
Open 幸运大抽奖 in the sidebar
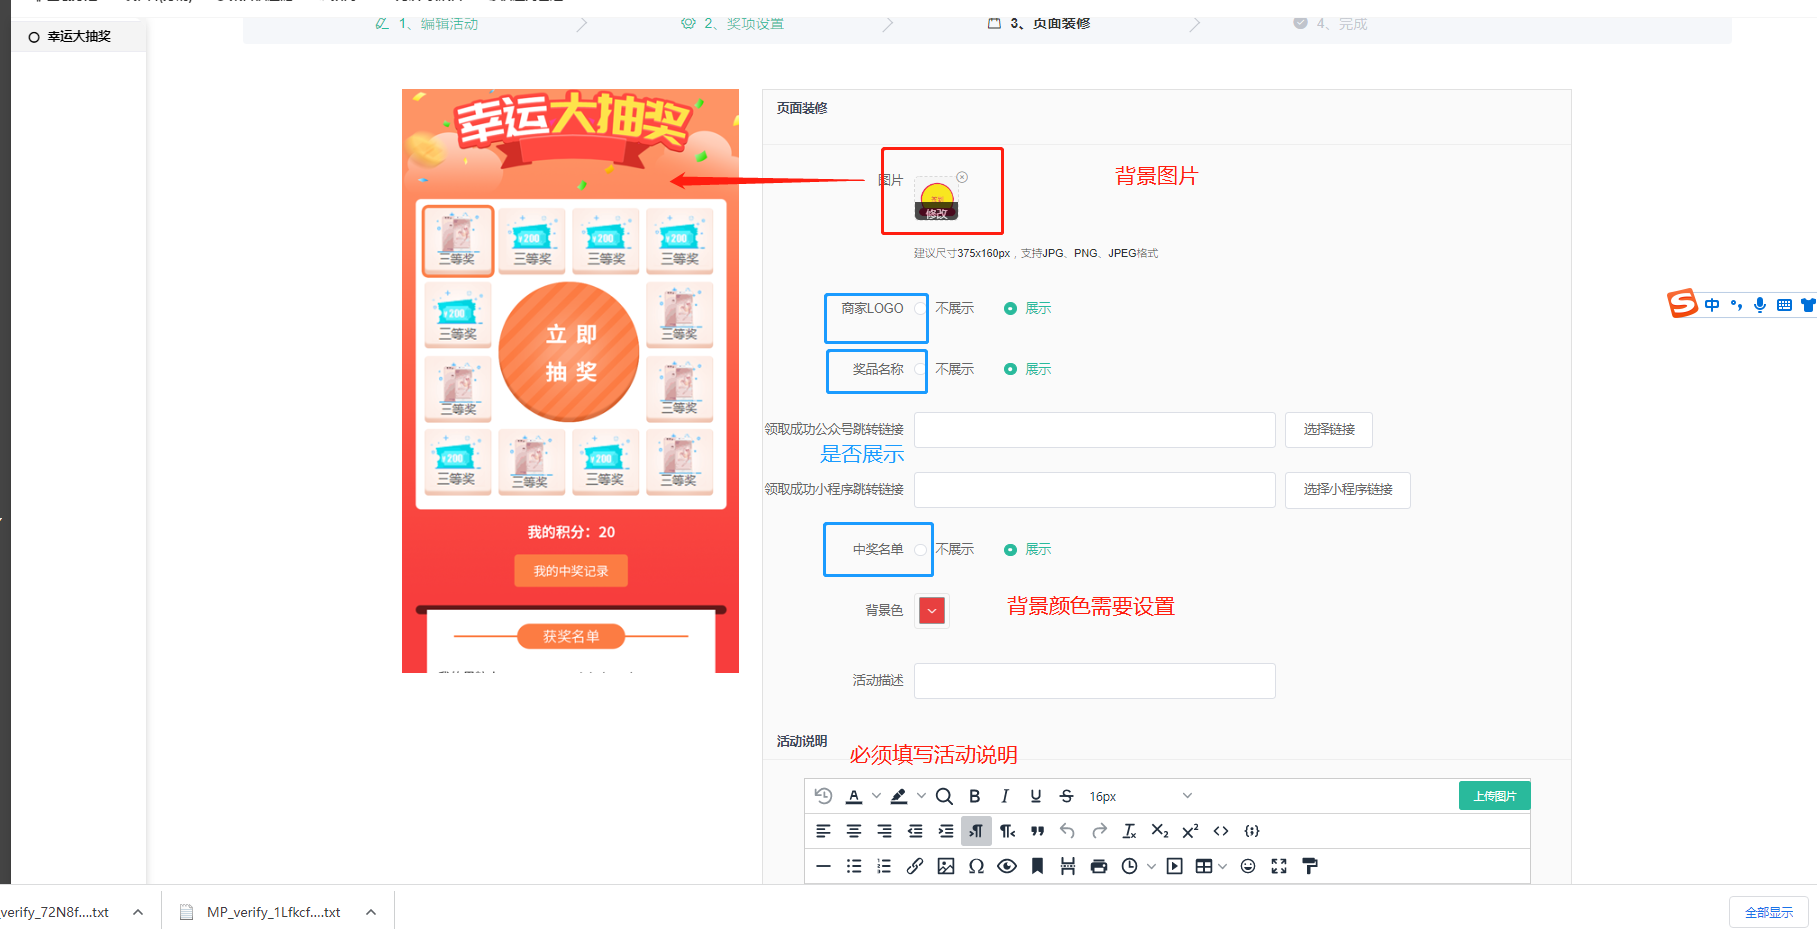79,37
